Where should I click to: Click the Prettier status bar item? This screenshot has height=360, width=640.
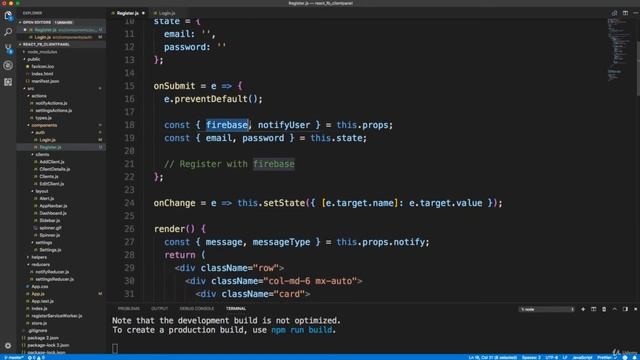pyautogui.click(x=607, y=358)
